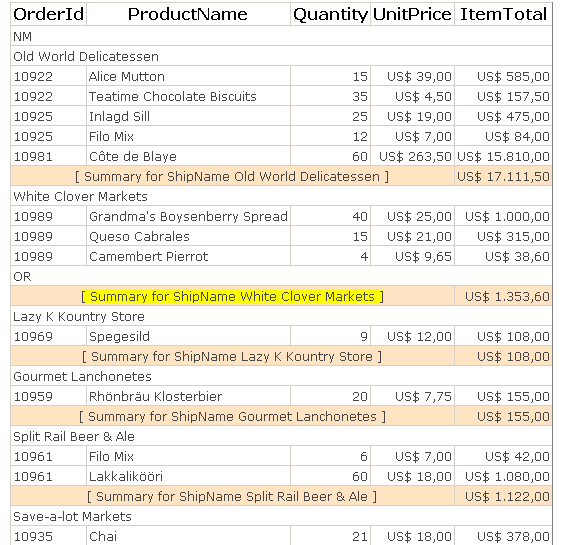
Task: Click the ProductName column header
Action: coord(188,14)
